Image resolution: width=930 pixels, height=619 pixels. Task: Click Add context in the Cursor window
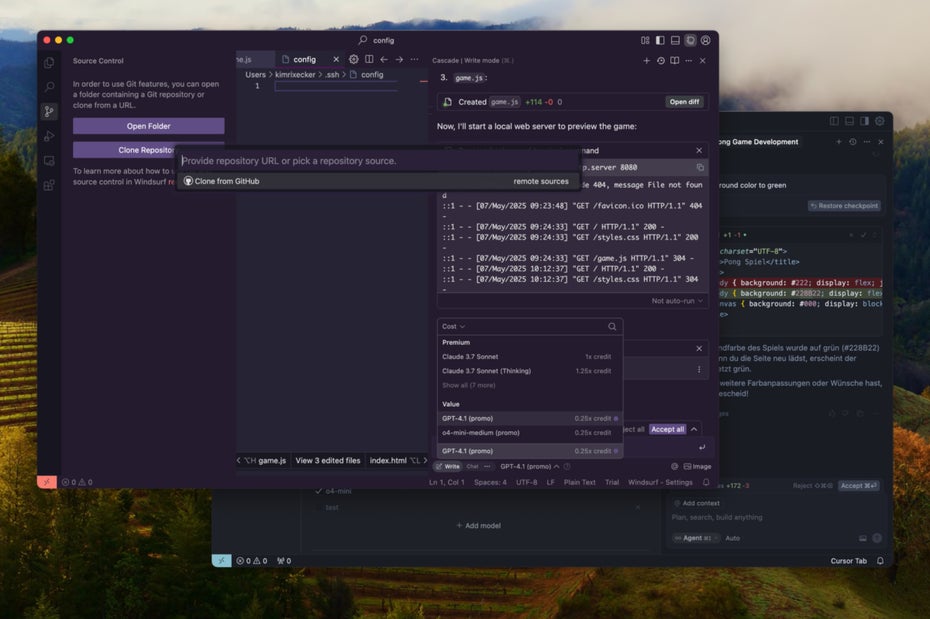(697, 503)
